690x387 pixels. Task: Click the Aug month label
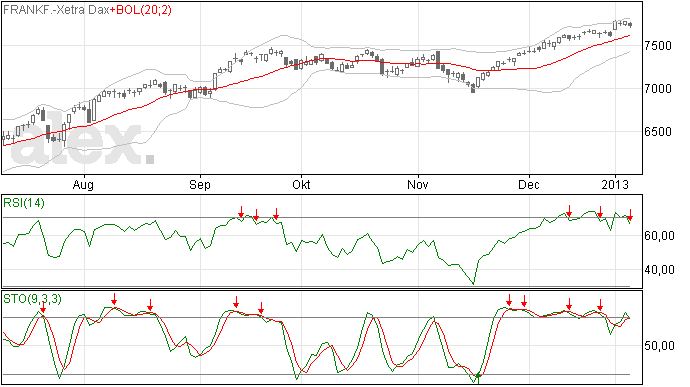tap(83, 184)
